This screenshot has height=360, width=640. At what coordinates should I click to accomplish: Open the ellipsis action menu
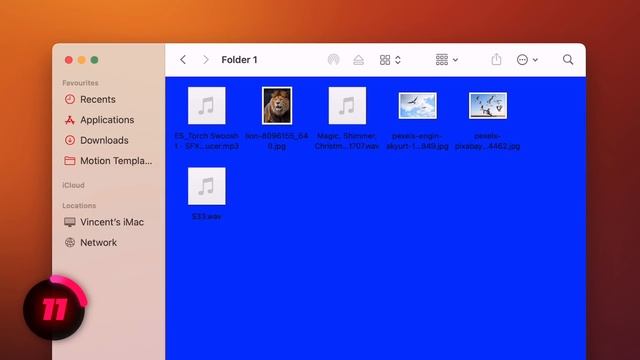click(x=522, y=60)
